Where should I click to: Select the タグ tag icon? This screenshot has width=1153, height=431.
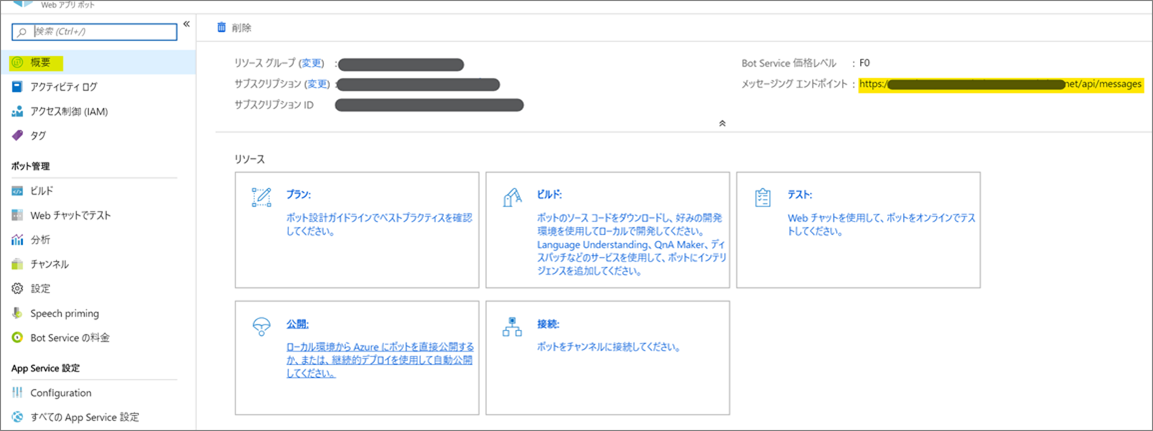point(17,135)
